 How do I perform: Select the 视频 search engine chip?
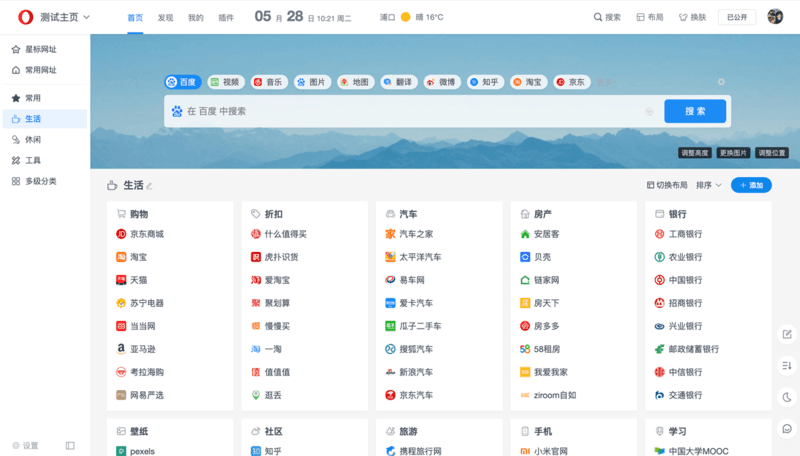pos(226,82)
